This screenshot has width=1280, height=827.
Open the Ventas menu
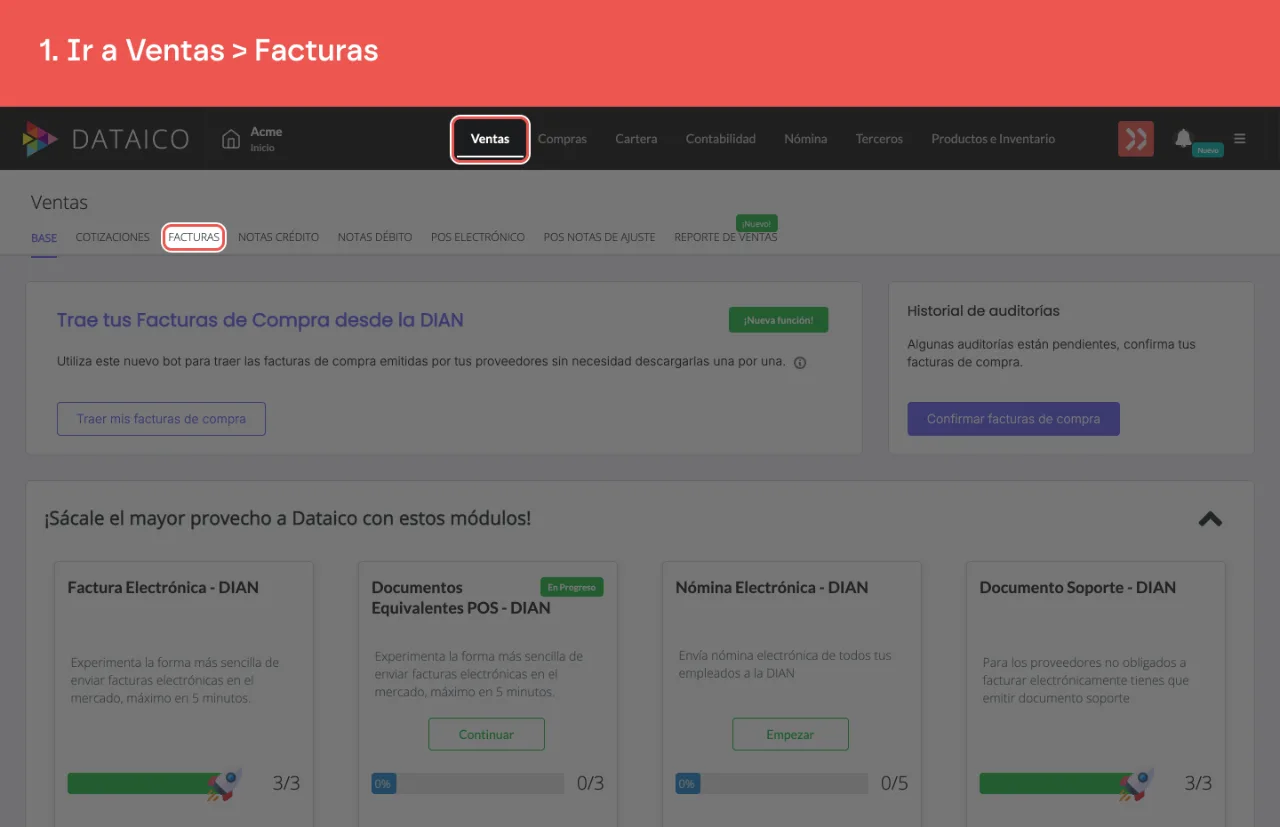point(490,139)
